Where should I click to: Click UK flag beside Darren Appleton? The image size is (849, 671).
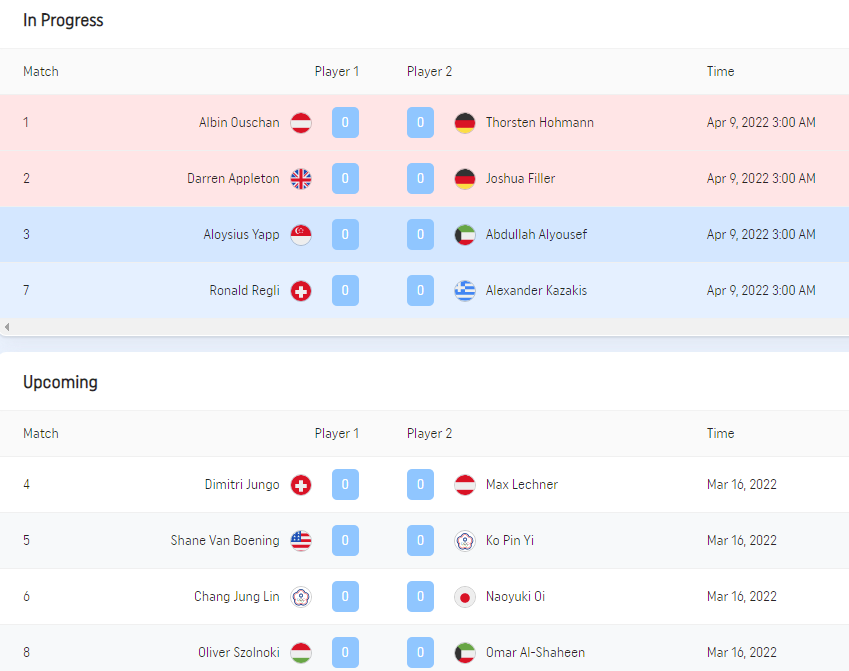pos(301,179)
